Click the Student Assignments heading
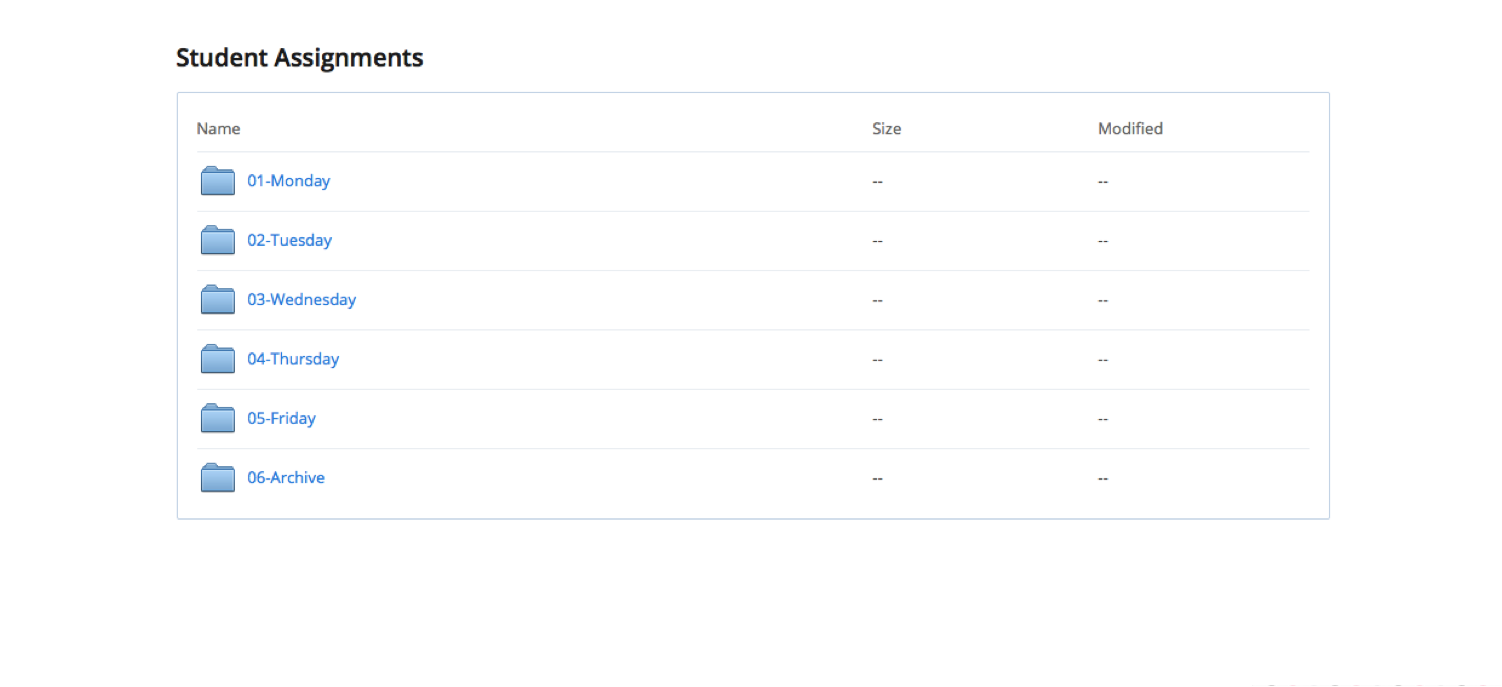The height and width of the screenshot is (687, 1502). [299, 58]
